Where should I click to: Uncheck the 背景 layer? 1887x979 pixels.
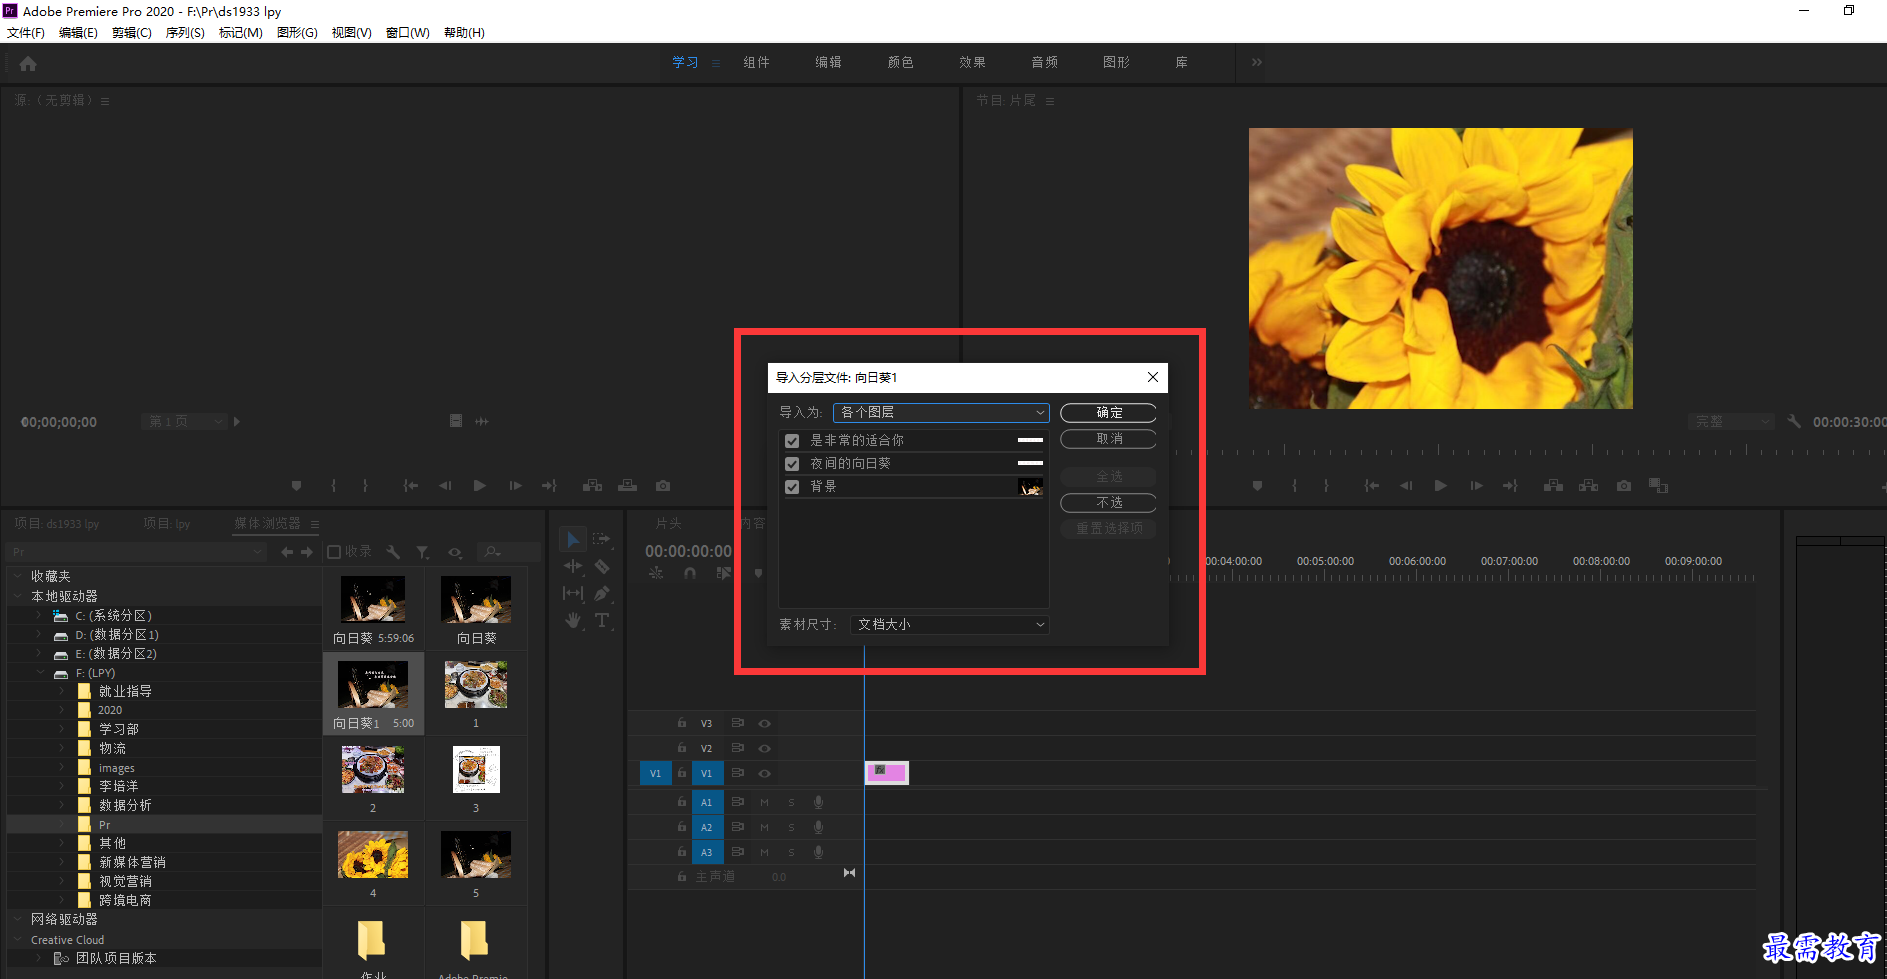[x=792, y=487]
